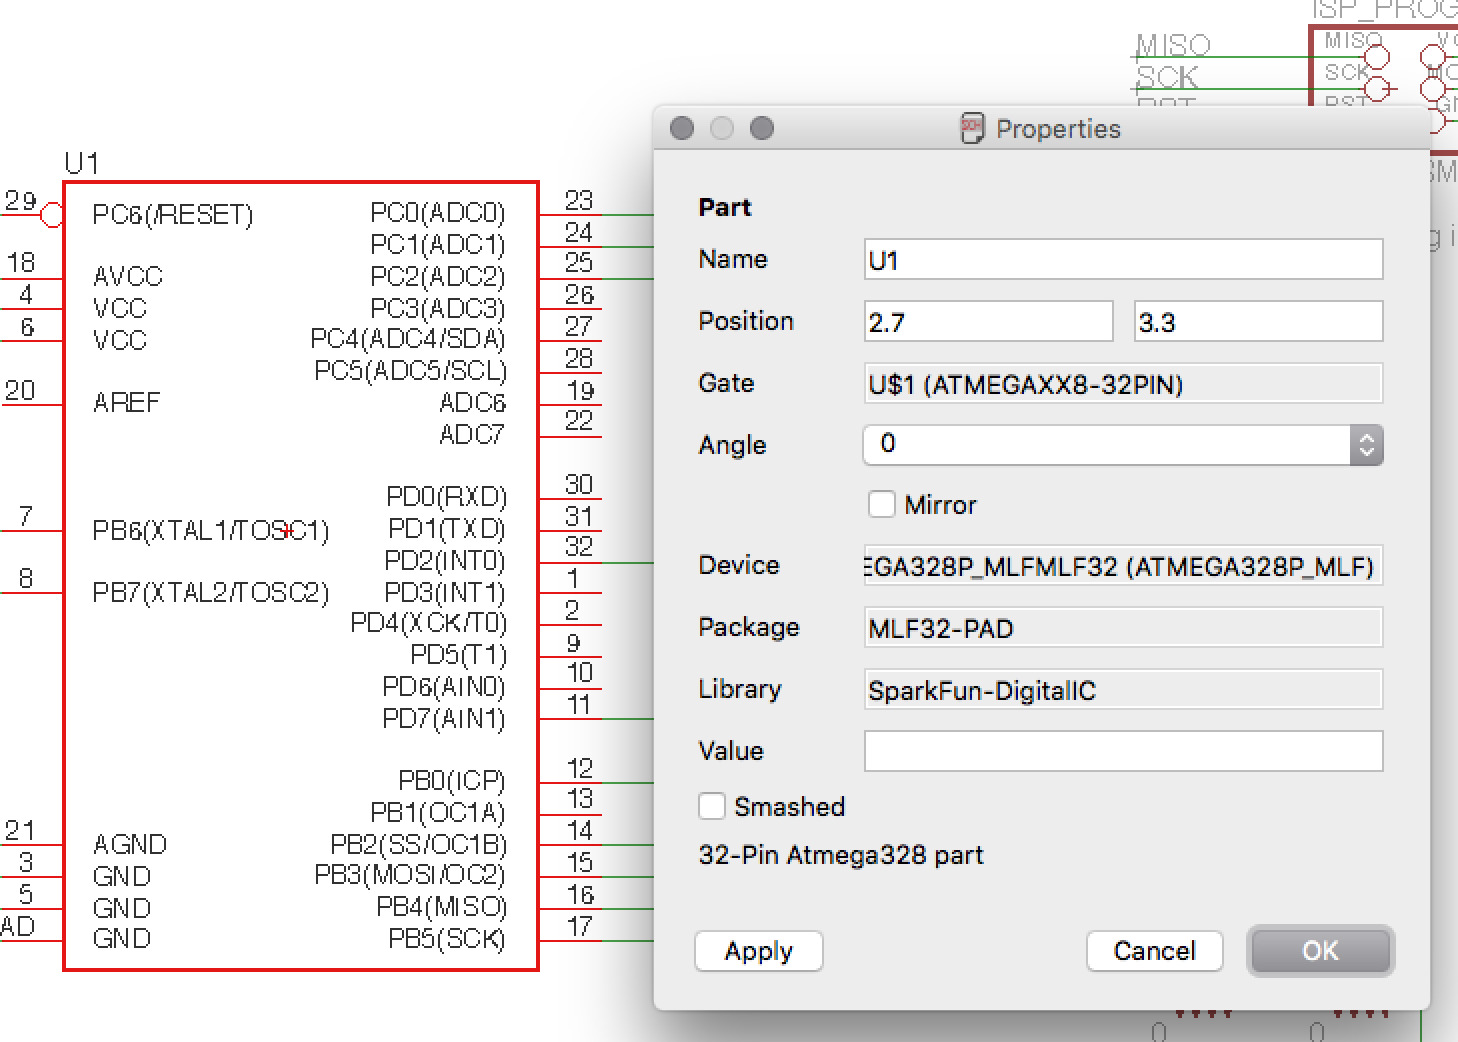Screen dimensions: 1458x1042
Task: Click the Library field SparkFun-DigitalIC
Action: (x=1123, y=690)
